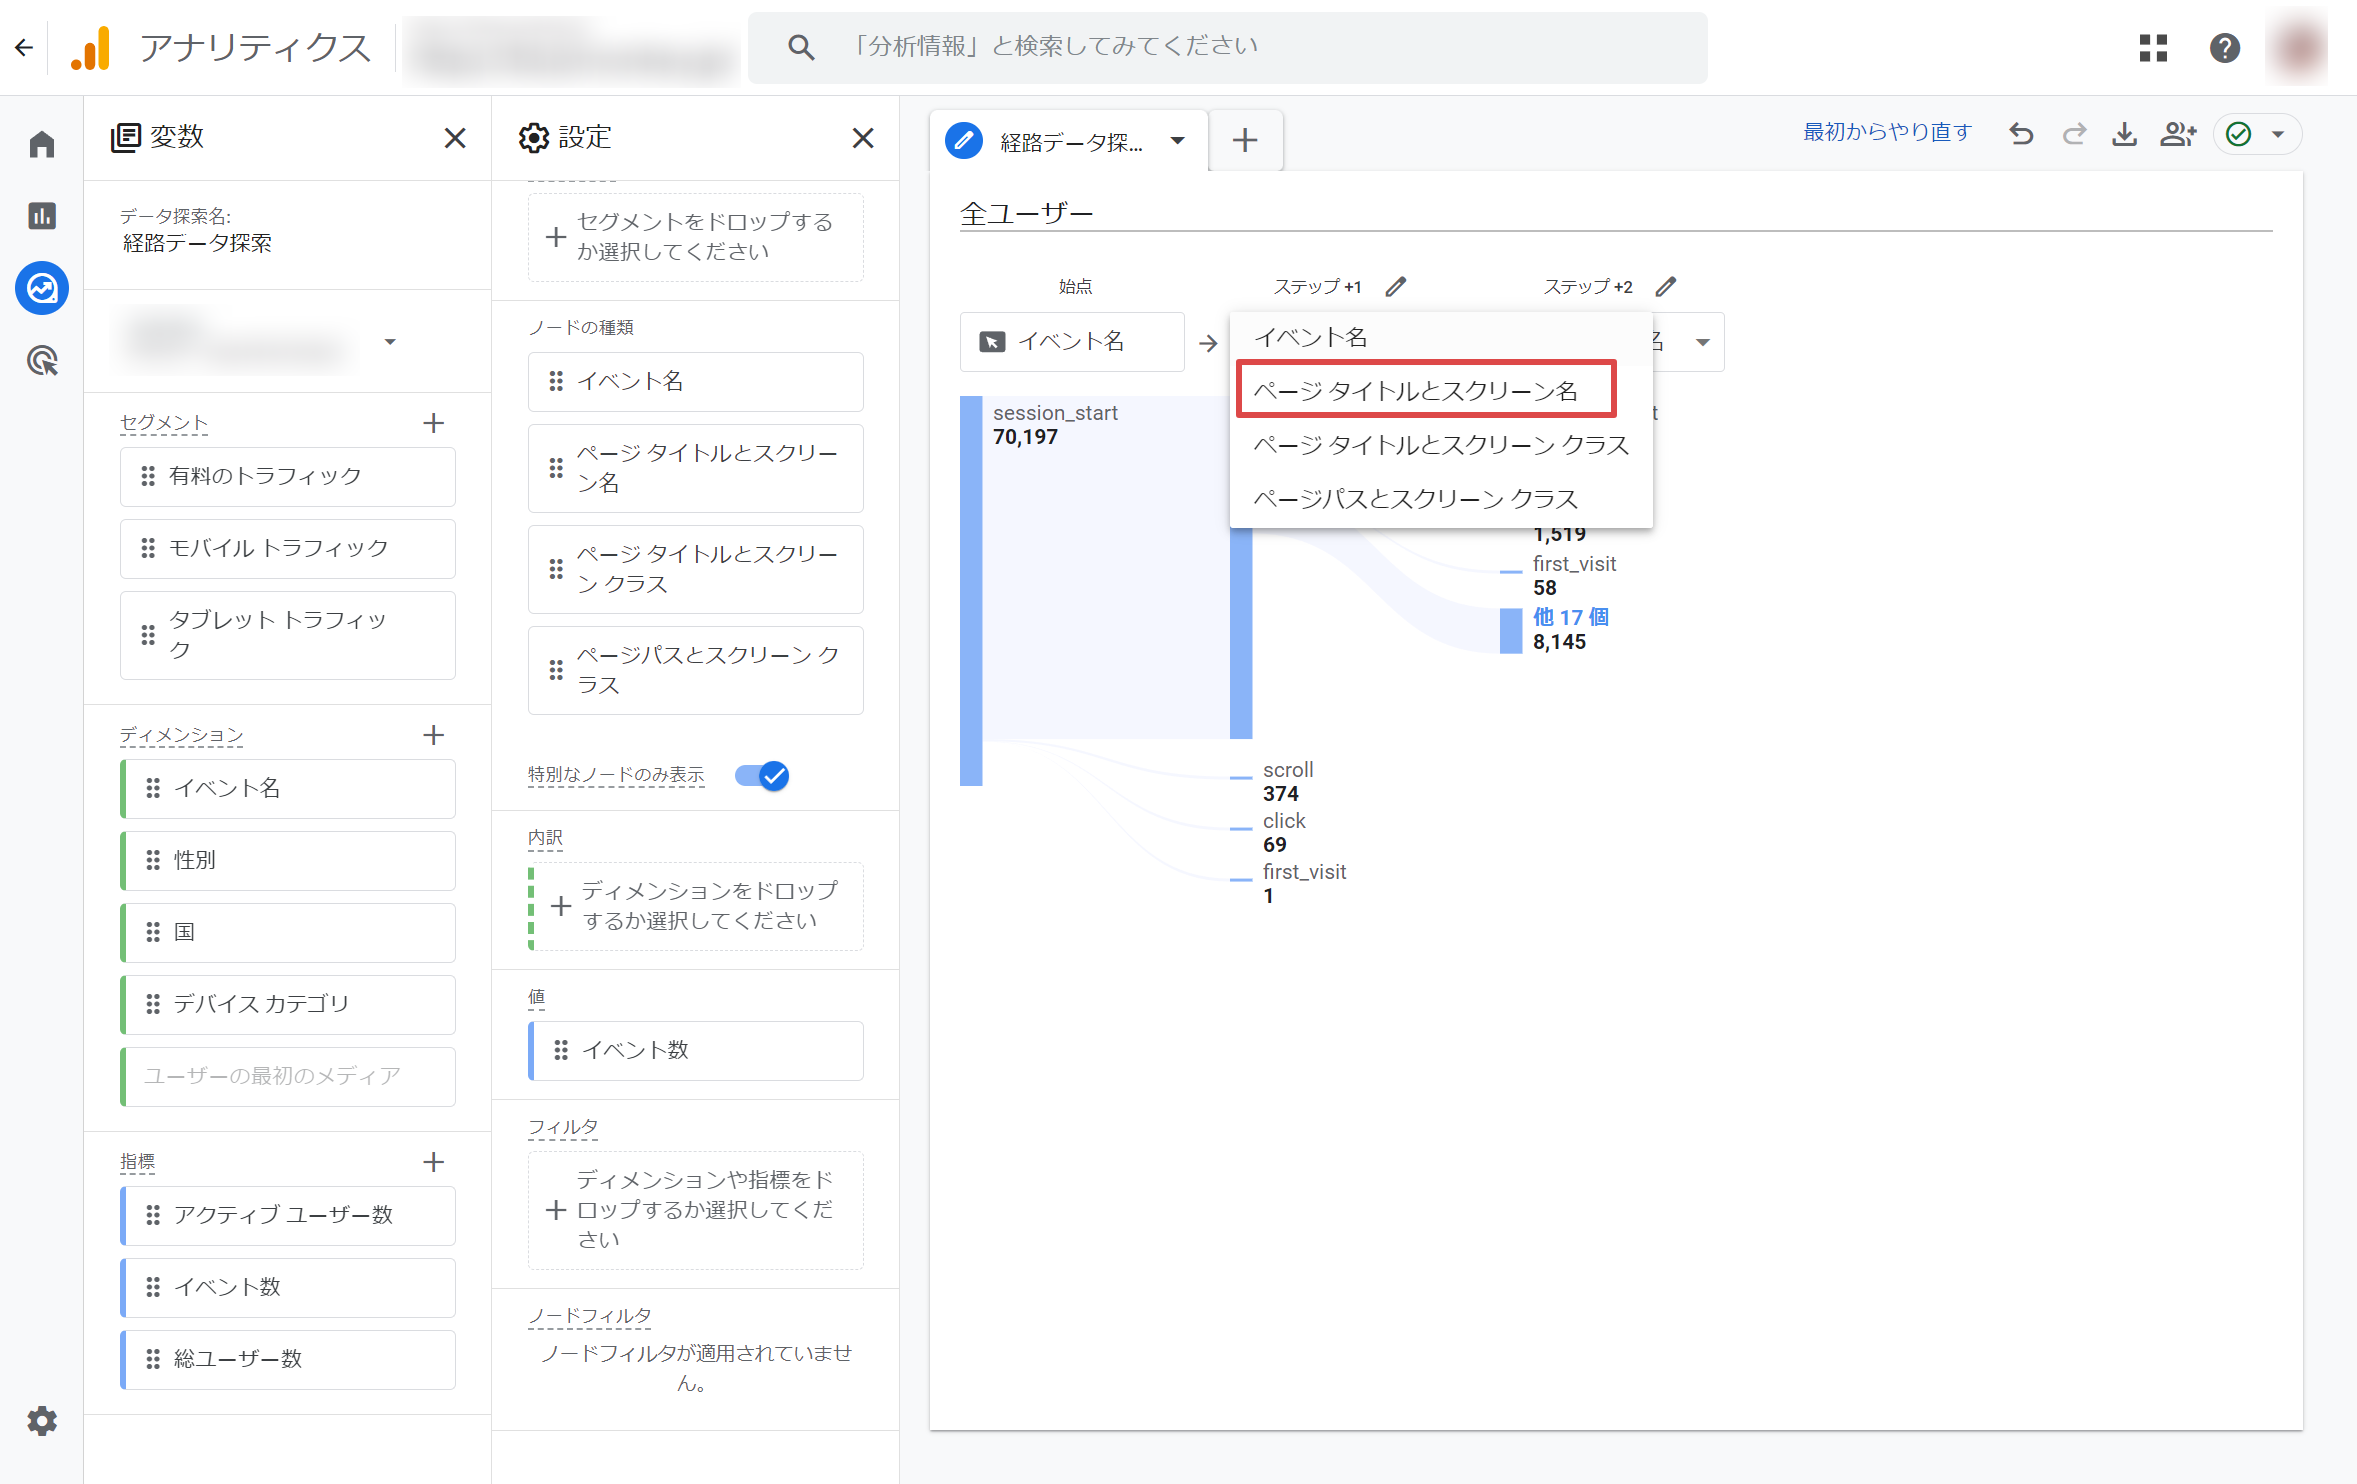Click the redo arrow icon
The height and width of the screenshot is (1484, 2357).
tap(2074, 134)
